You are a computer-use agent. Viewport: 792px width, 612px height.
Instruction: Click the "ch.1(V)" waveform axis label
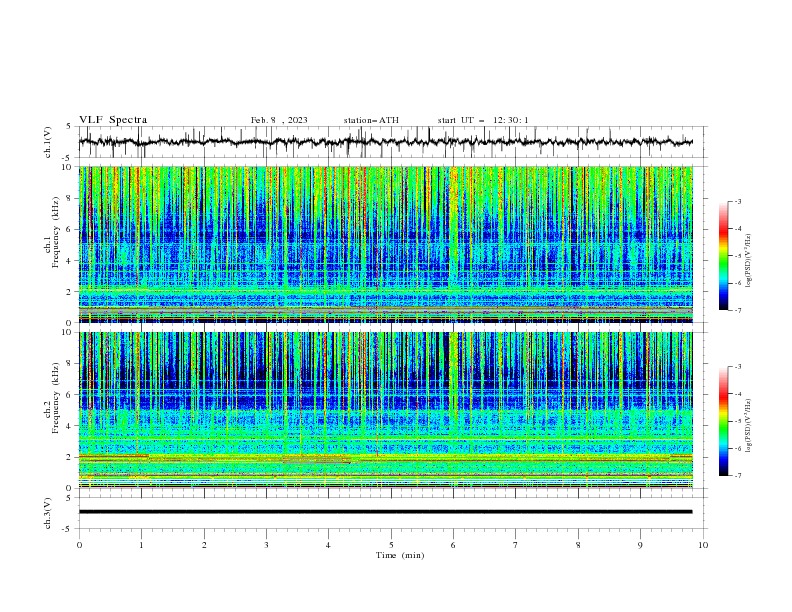pos(48,142)
